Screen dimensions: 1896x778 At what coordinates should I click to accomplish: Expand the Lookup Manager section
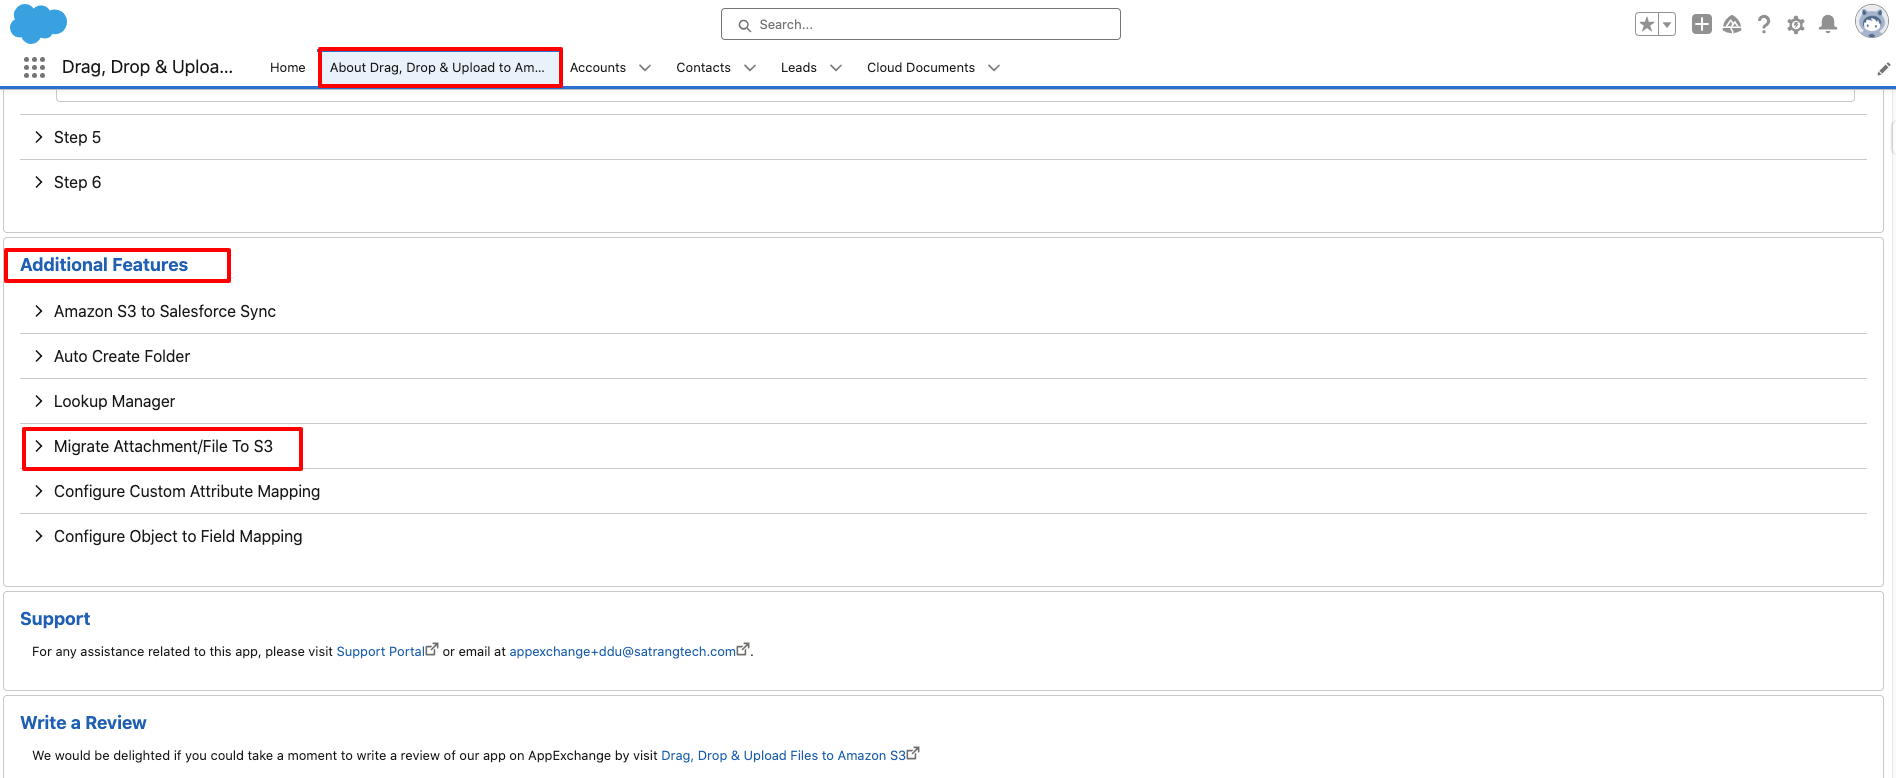click(x=943, y=401)
